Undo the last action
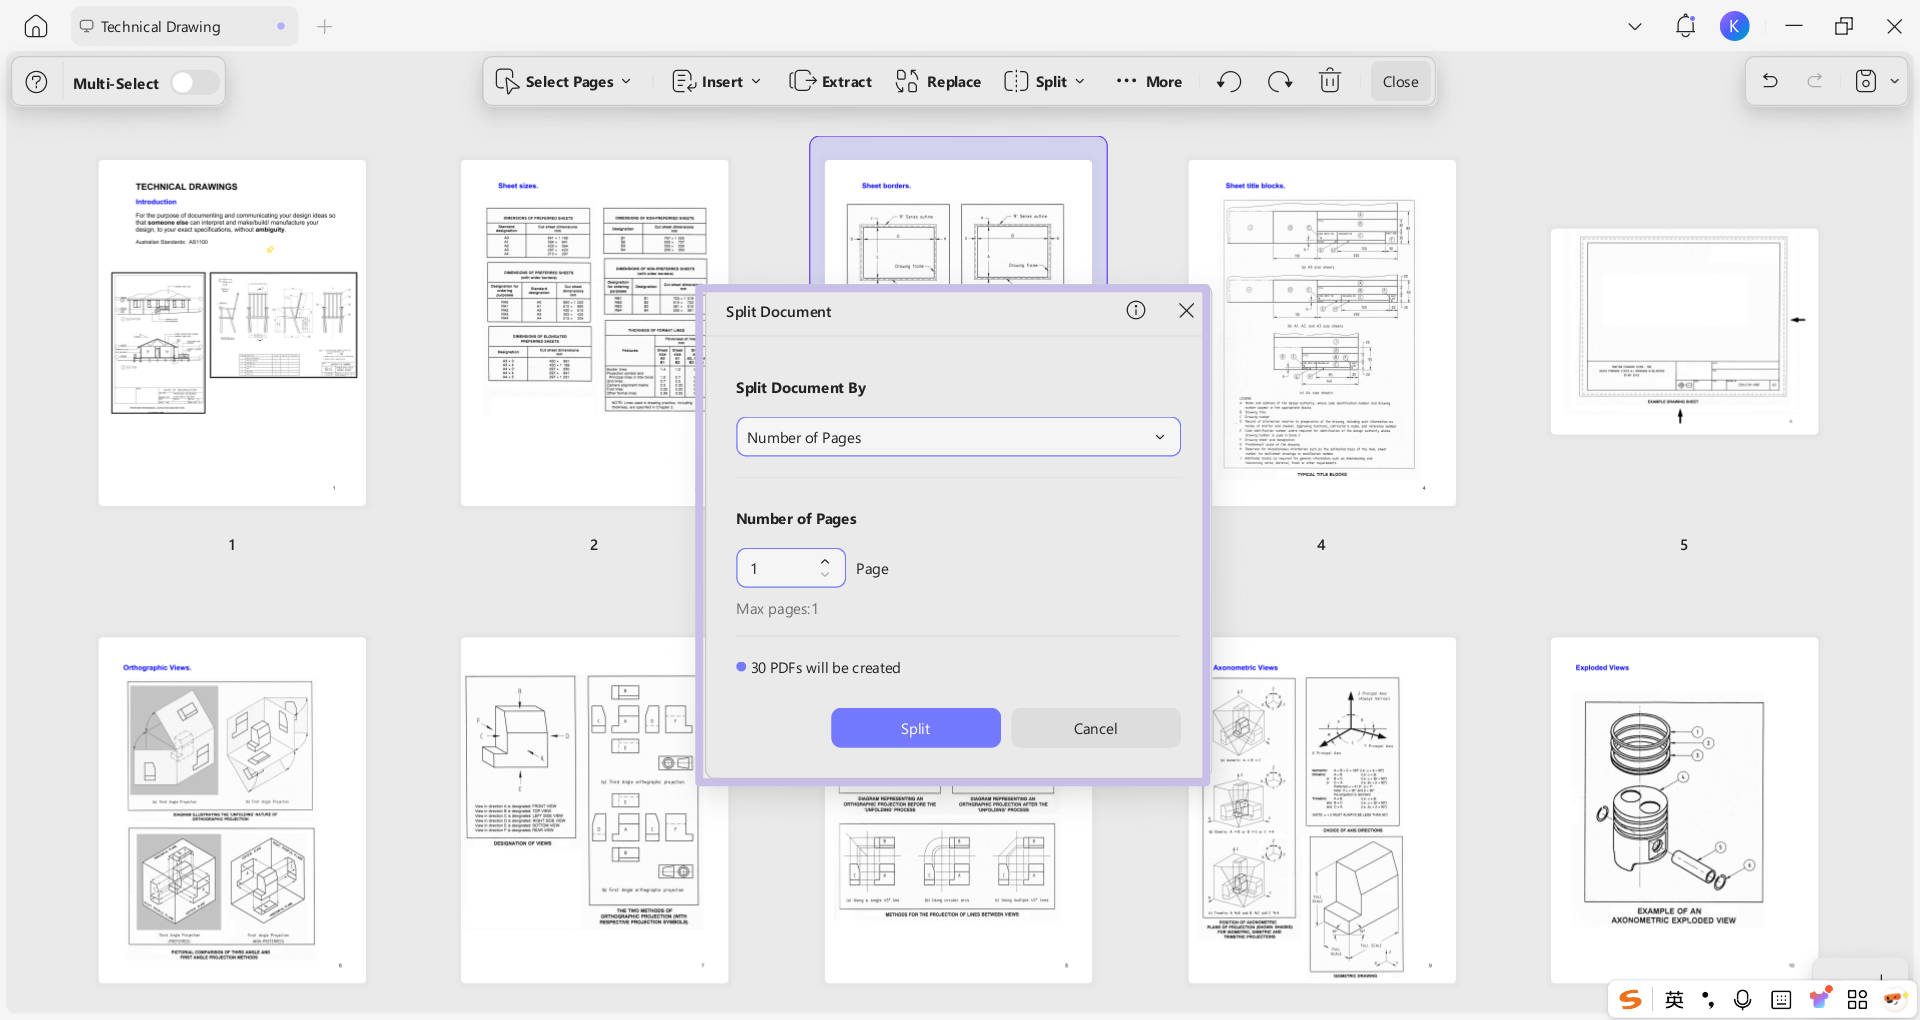The image size is (1920, 1020). pyautogui.click(x=1770, y=81)
